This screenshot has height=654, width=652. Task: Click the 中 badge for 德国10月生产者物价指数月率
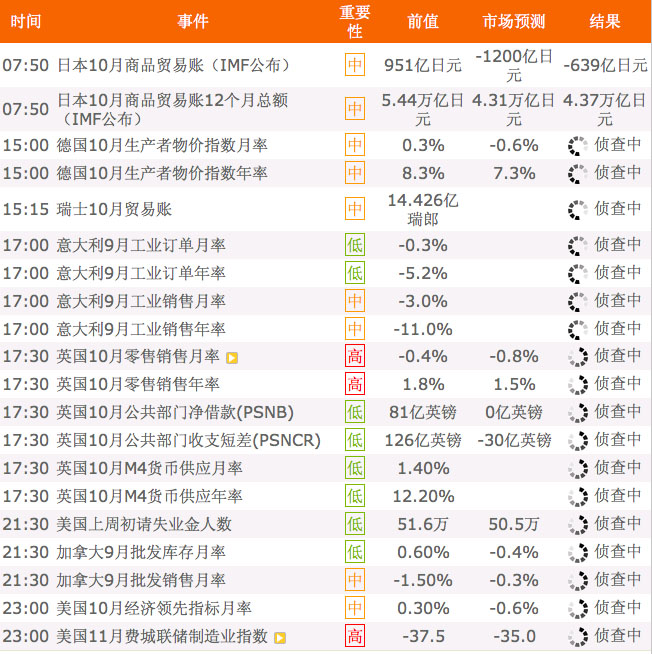(x=355, y=145)
